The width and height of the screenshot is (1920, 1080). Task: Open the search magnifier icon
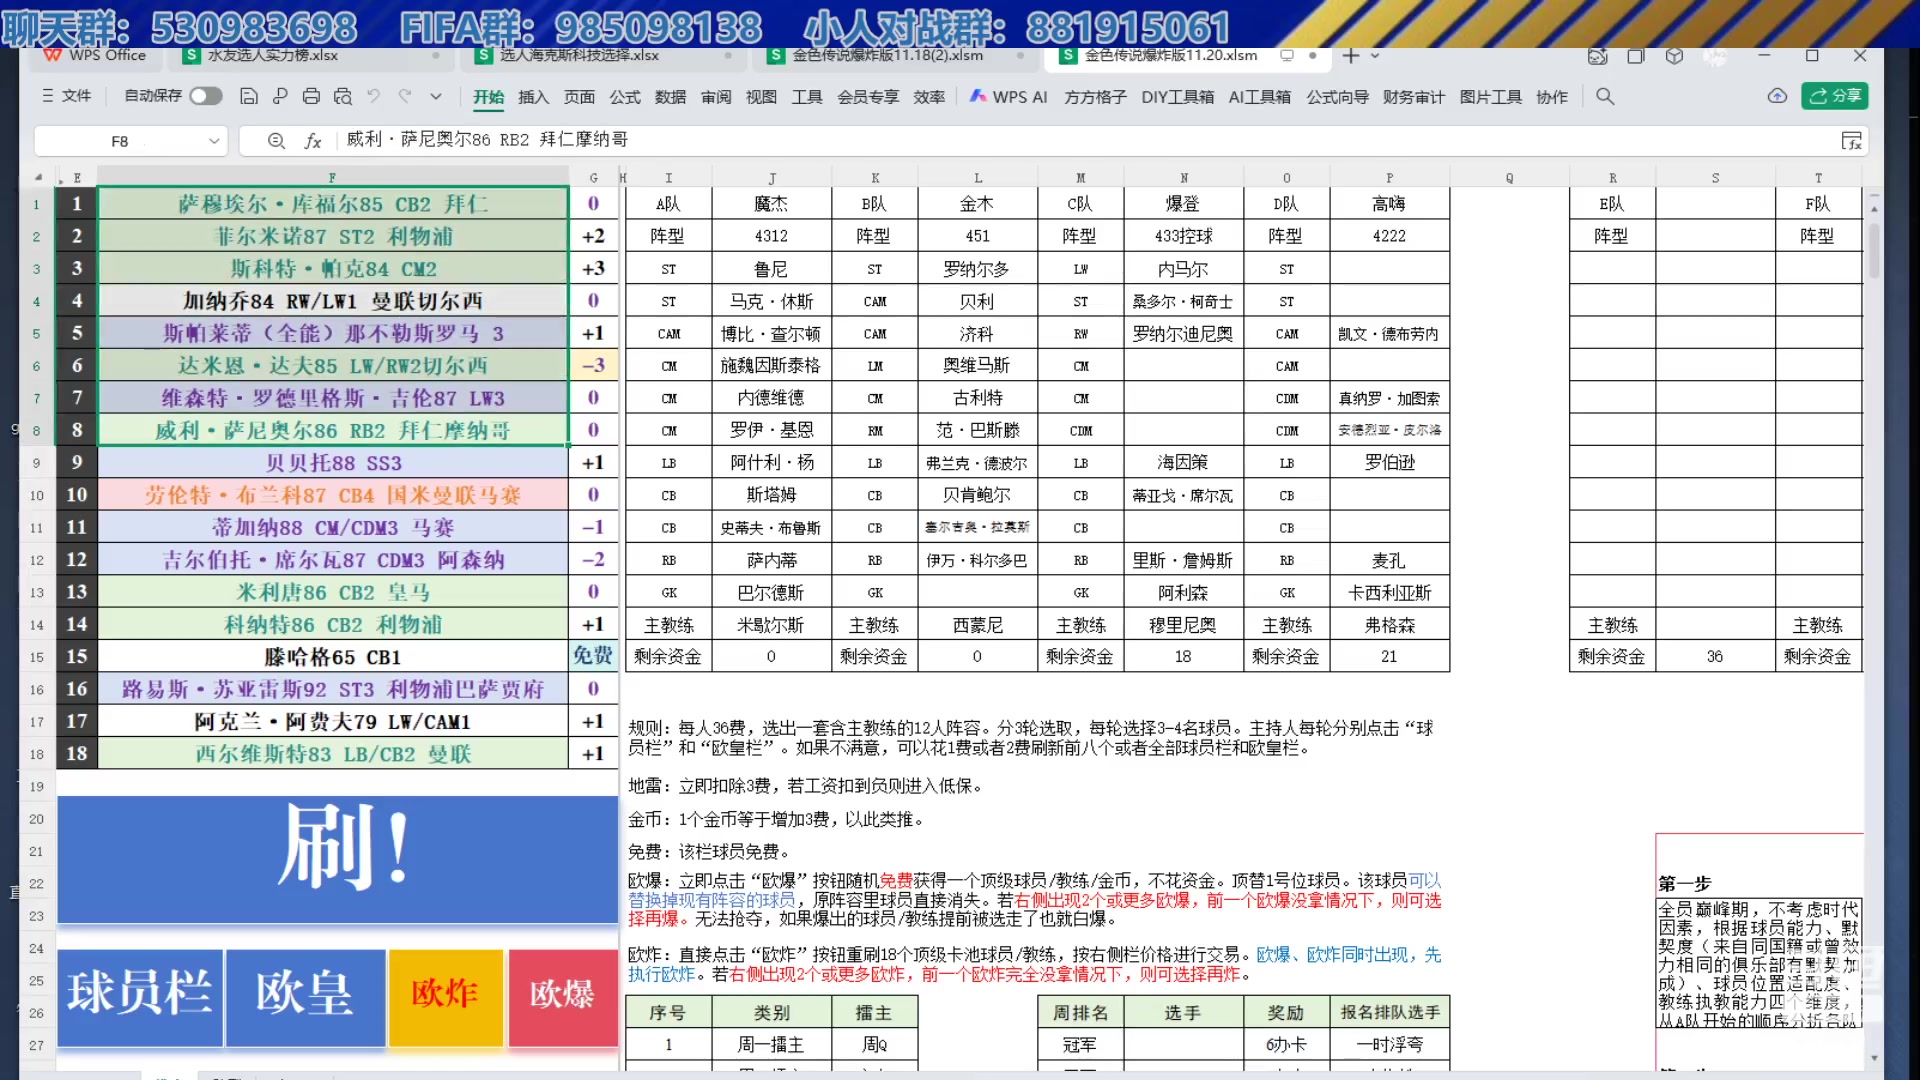point(1604,96)
